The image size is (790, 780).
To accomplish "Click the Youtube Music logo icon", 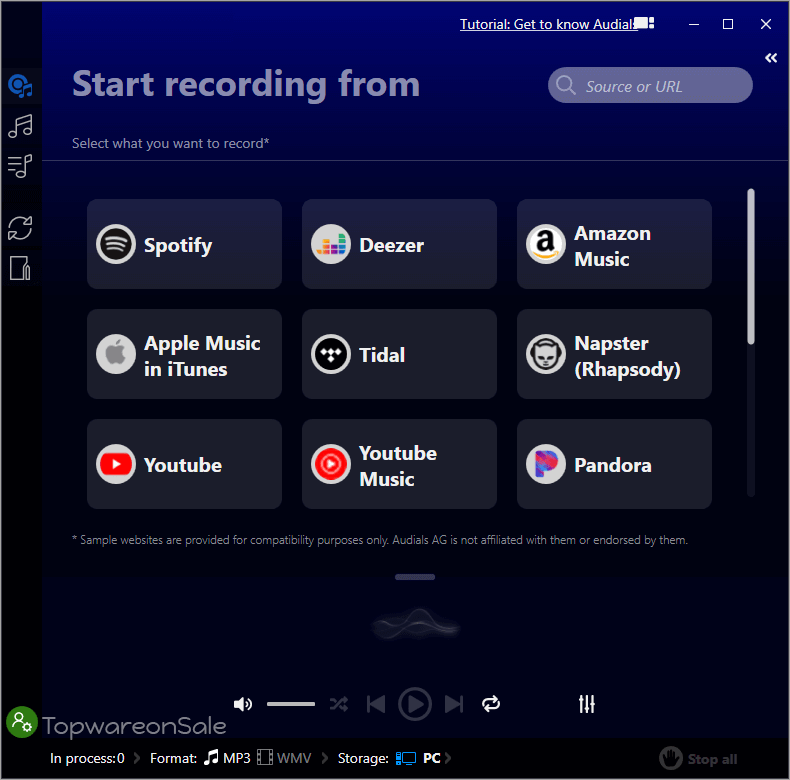I will (x=331, y=464).
